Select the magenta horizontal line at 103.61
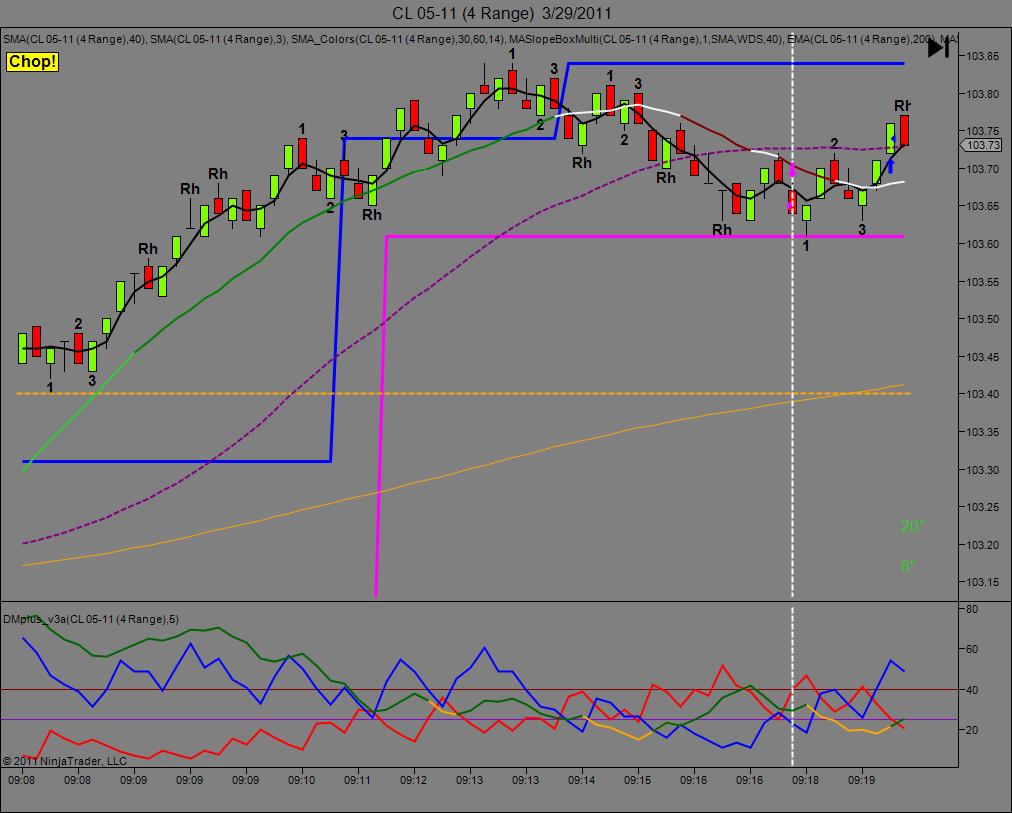This screenshot has width=1012, height=813. click(645, 236)
